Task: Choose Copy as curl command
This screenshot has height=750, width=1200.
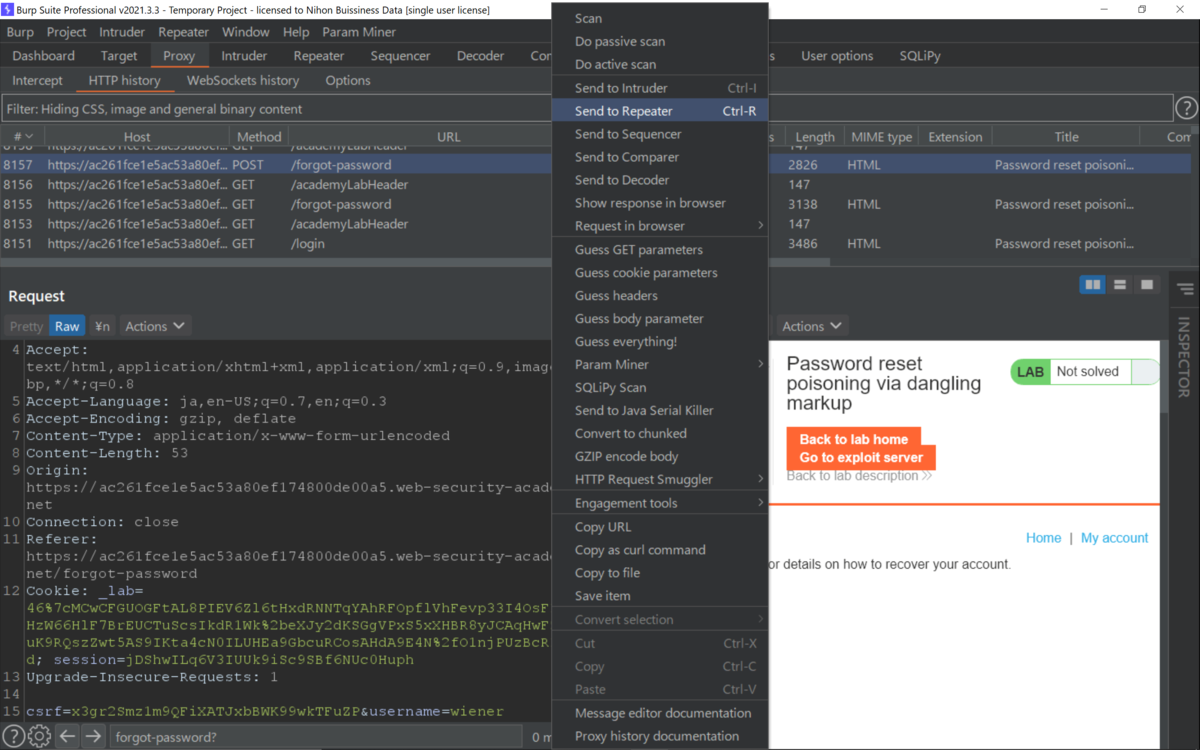Action: pos(660,550)
